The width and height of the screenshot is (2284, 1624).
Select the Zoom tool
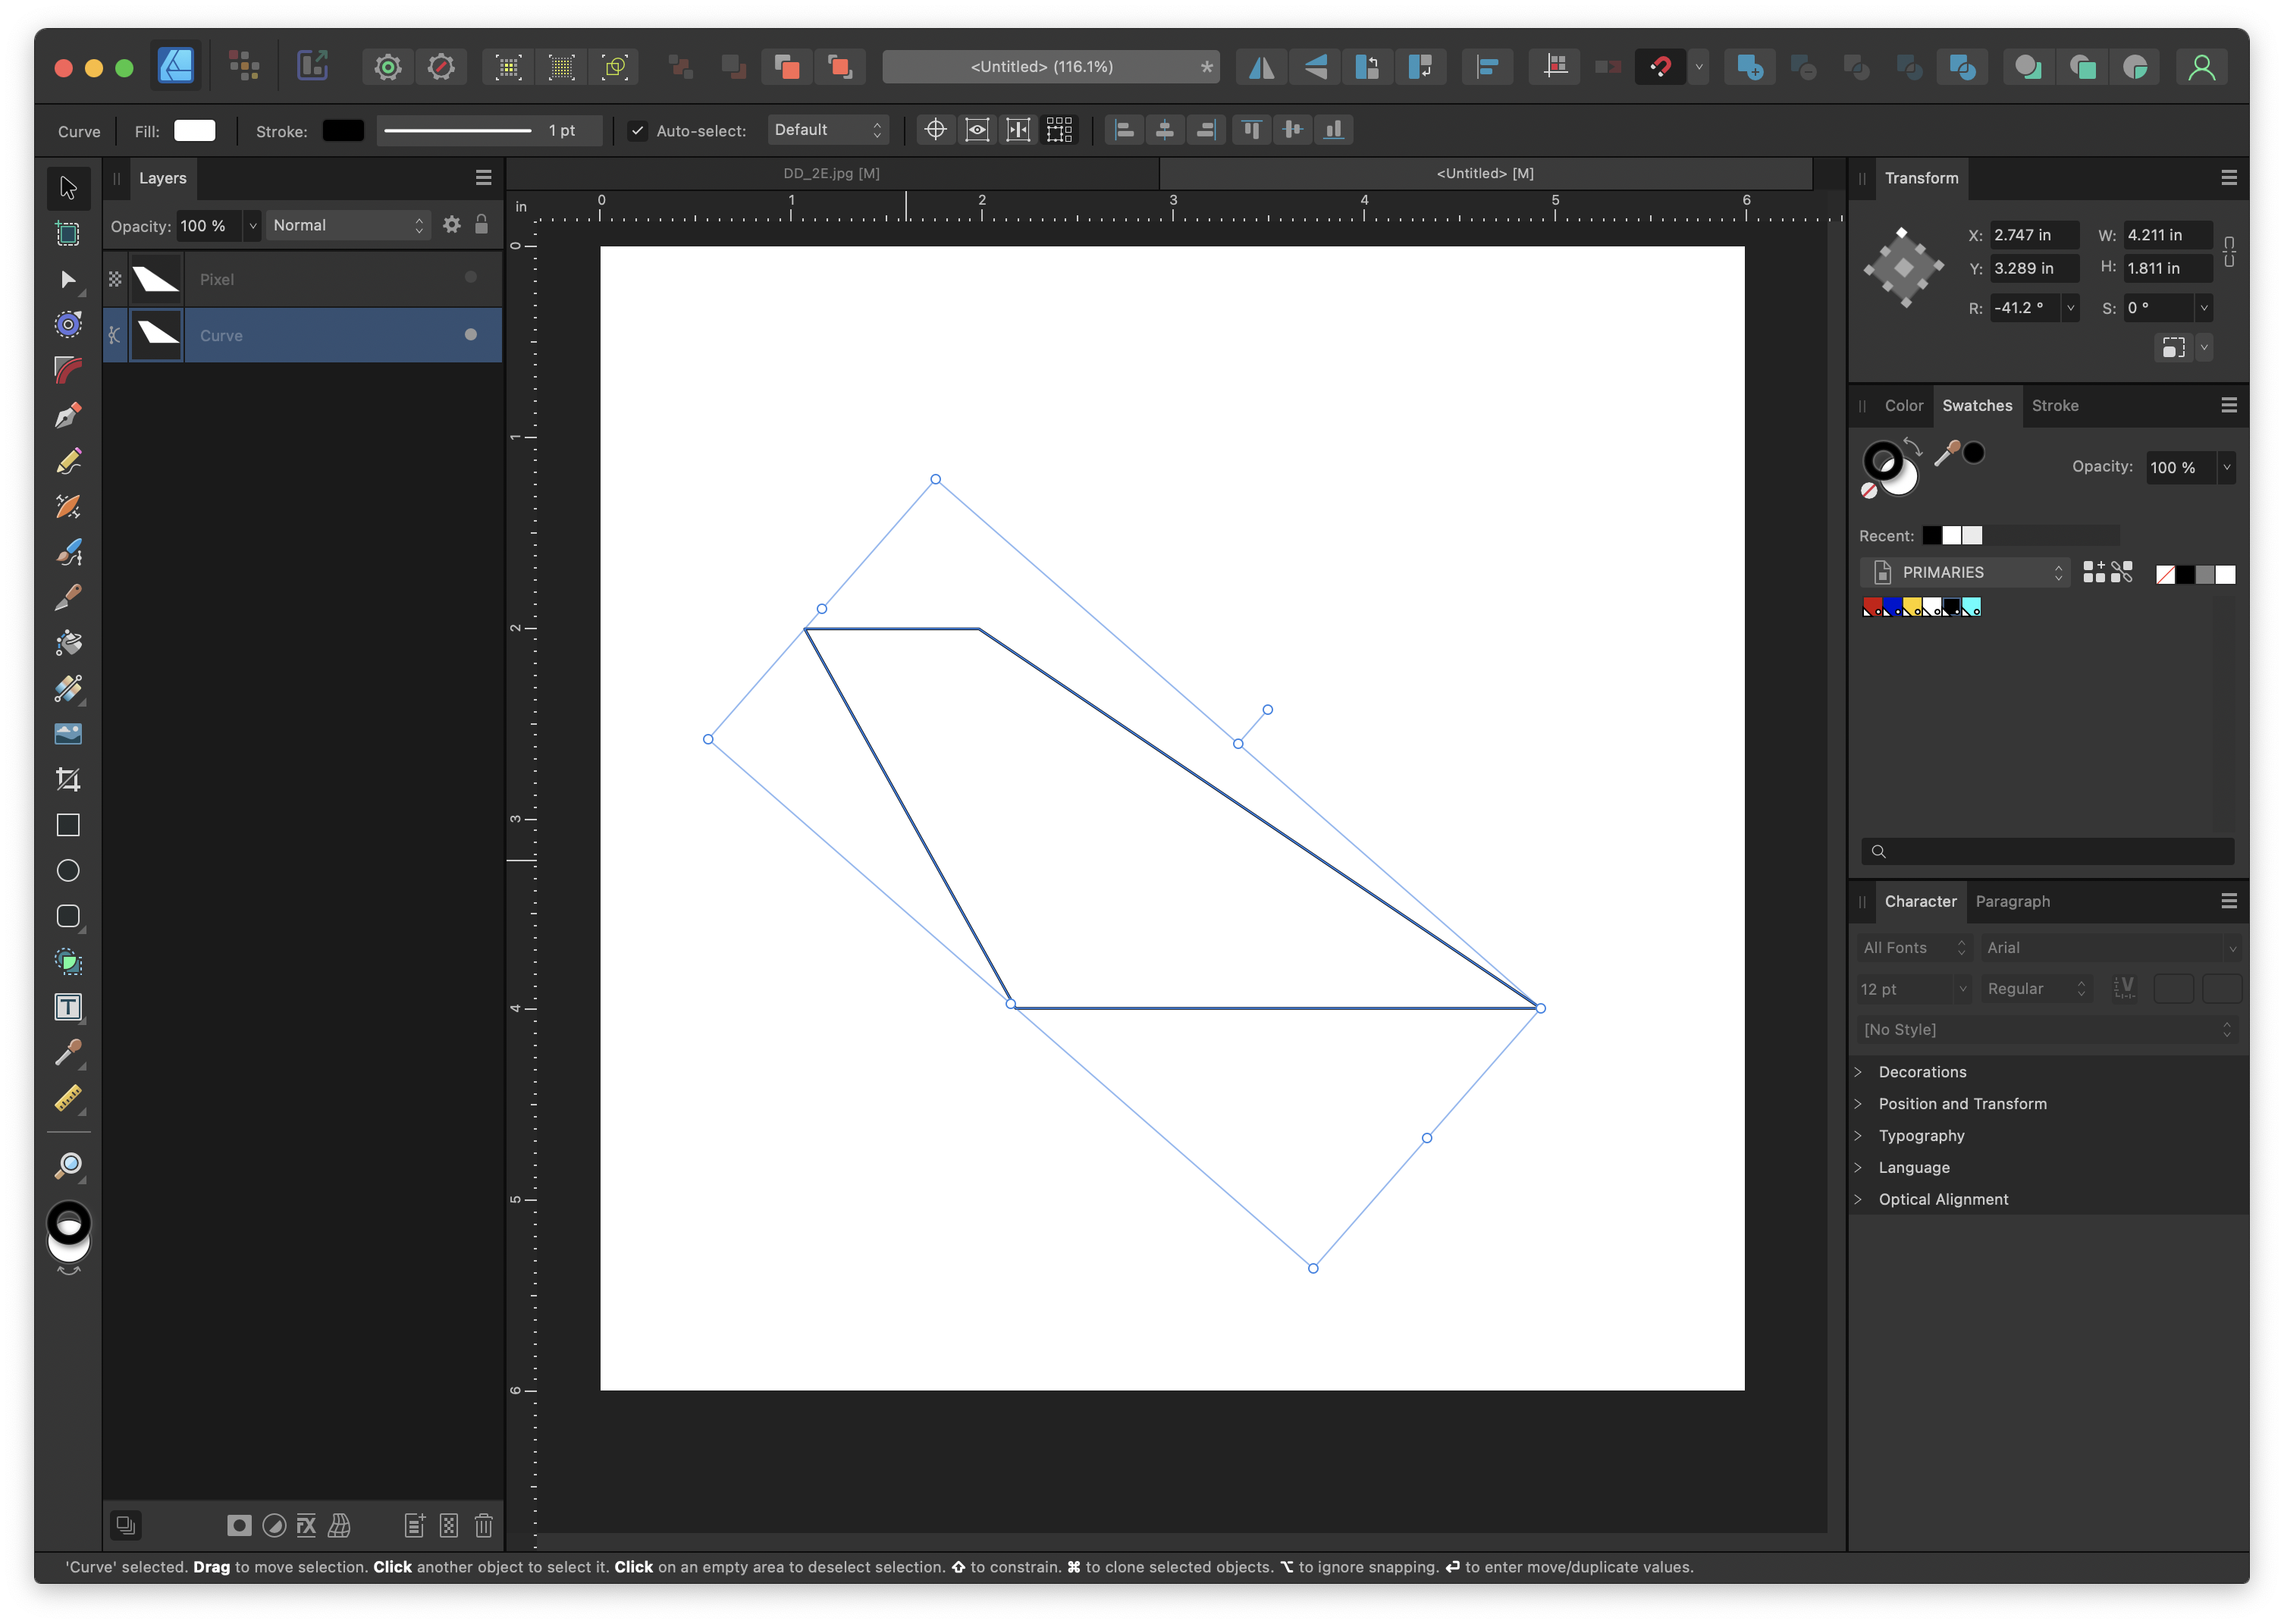(68, 1165)
